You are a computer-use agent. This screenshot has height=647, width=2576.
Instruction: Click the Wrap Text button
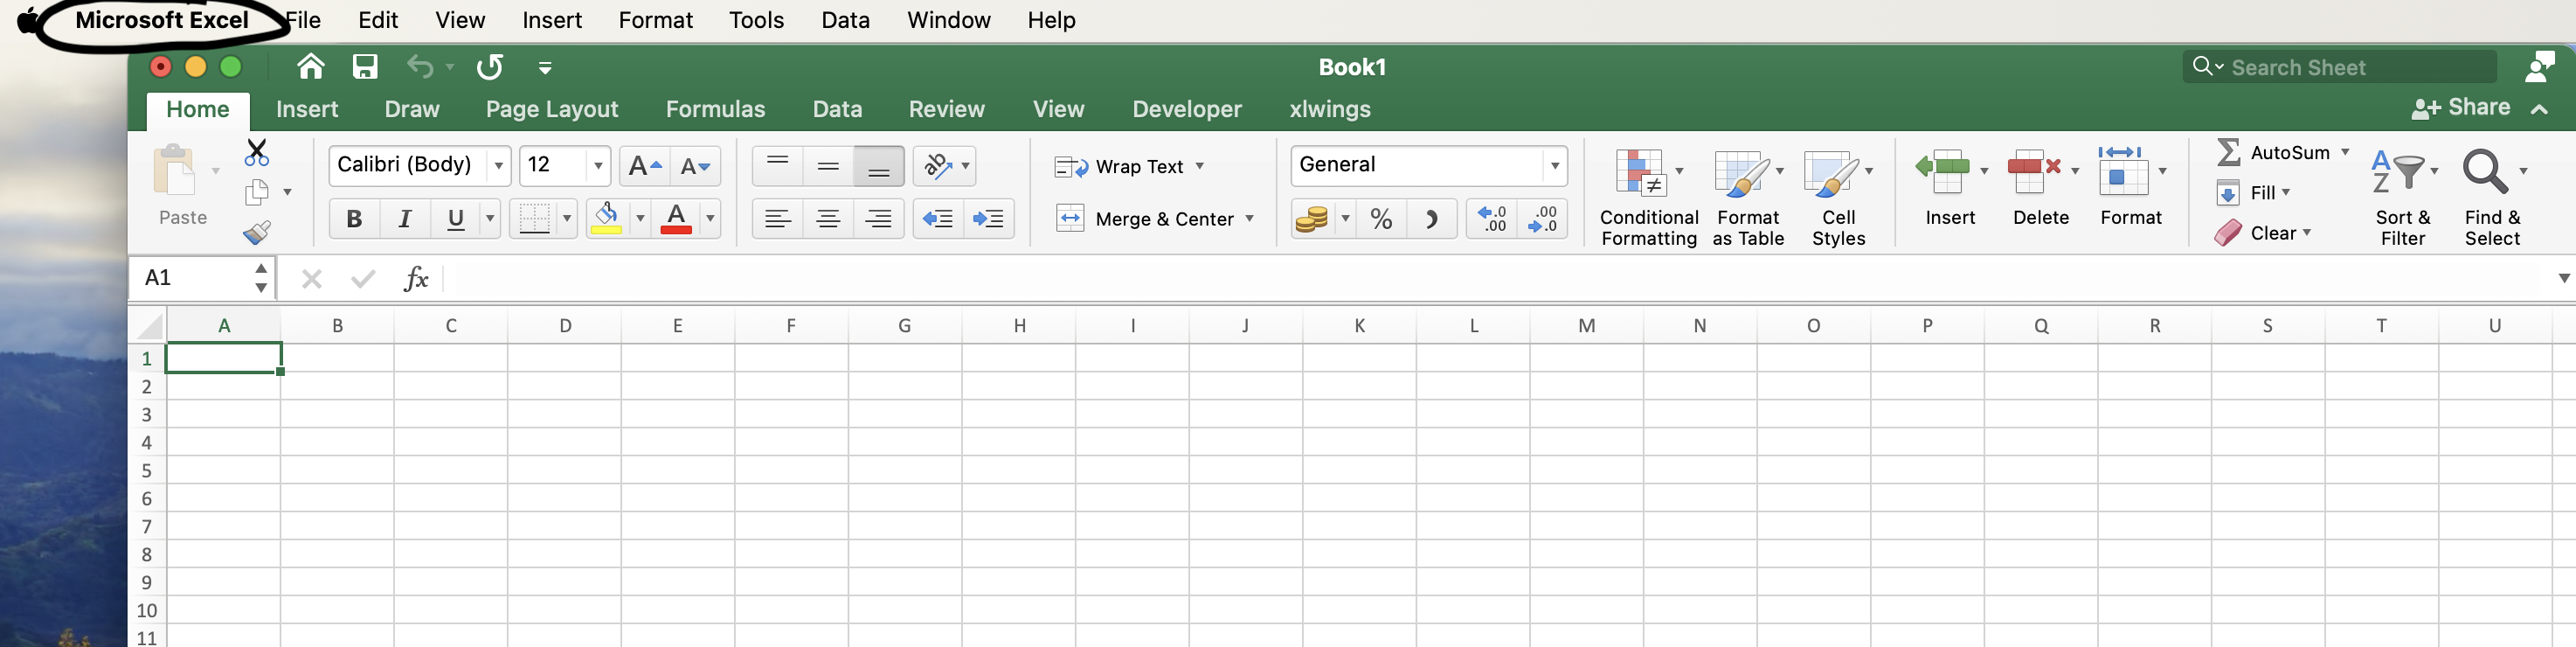(x=1127, y=166)
